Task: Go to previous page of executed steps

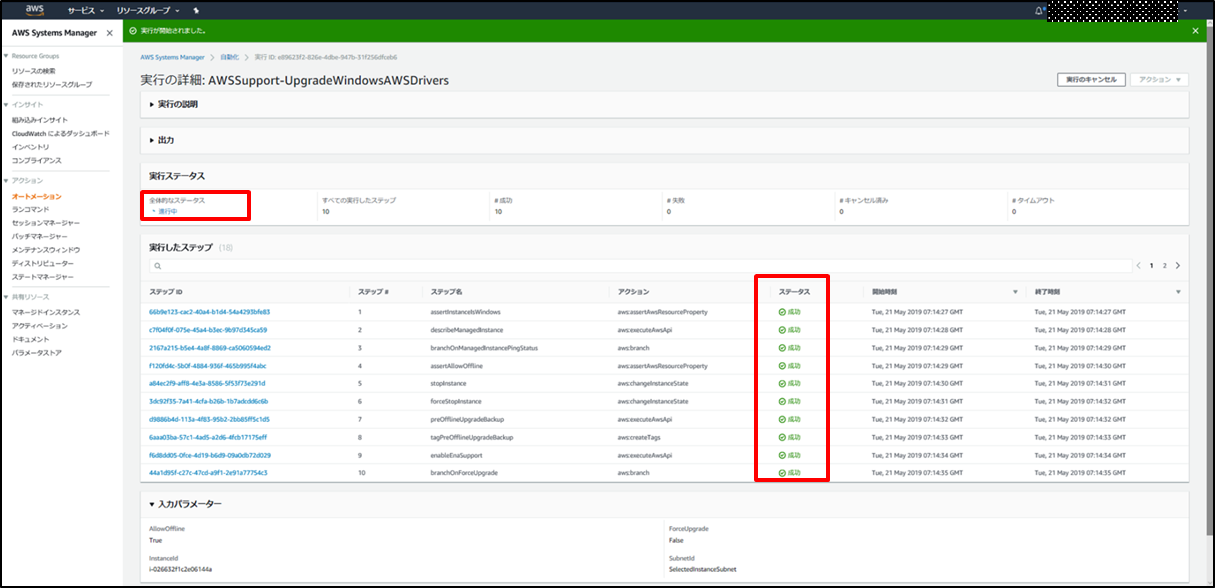Action: pos(1138,266)
